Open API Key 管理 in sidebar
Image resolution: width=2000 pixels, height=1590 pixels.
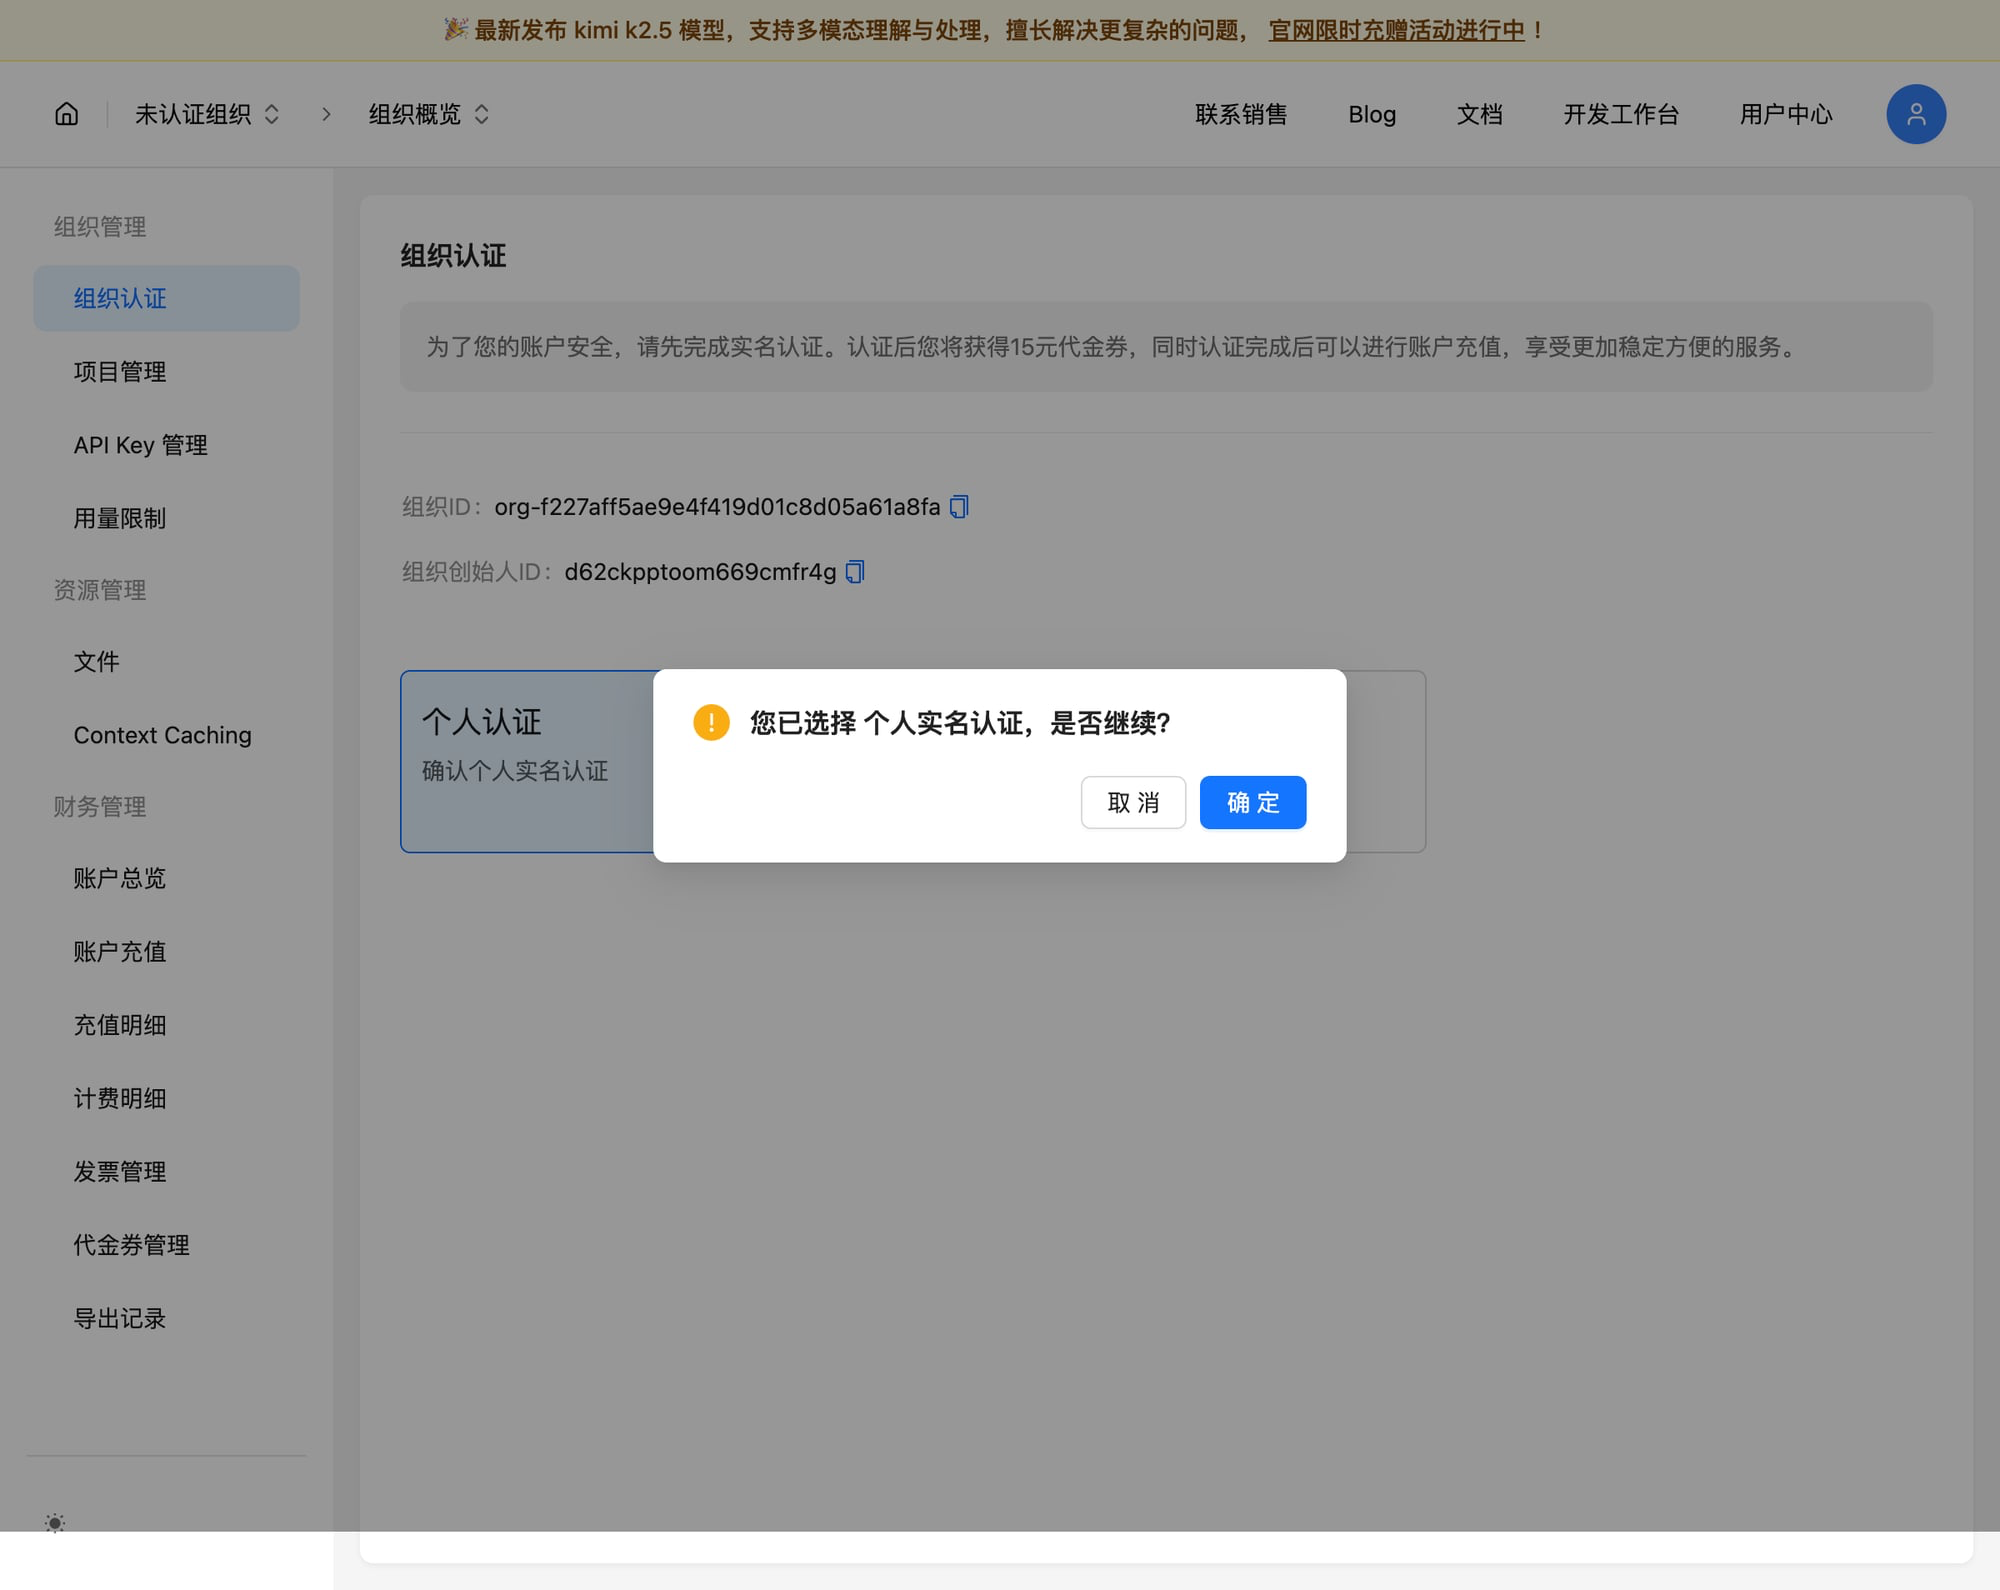(x=140, y=445)
